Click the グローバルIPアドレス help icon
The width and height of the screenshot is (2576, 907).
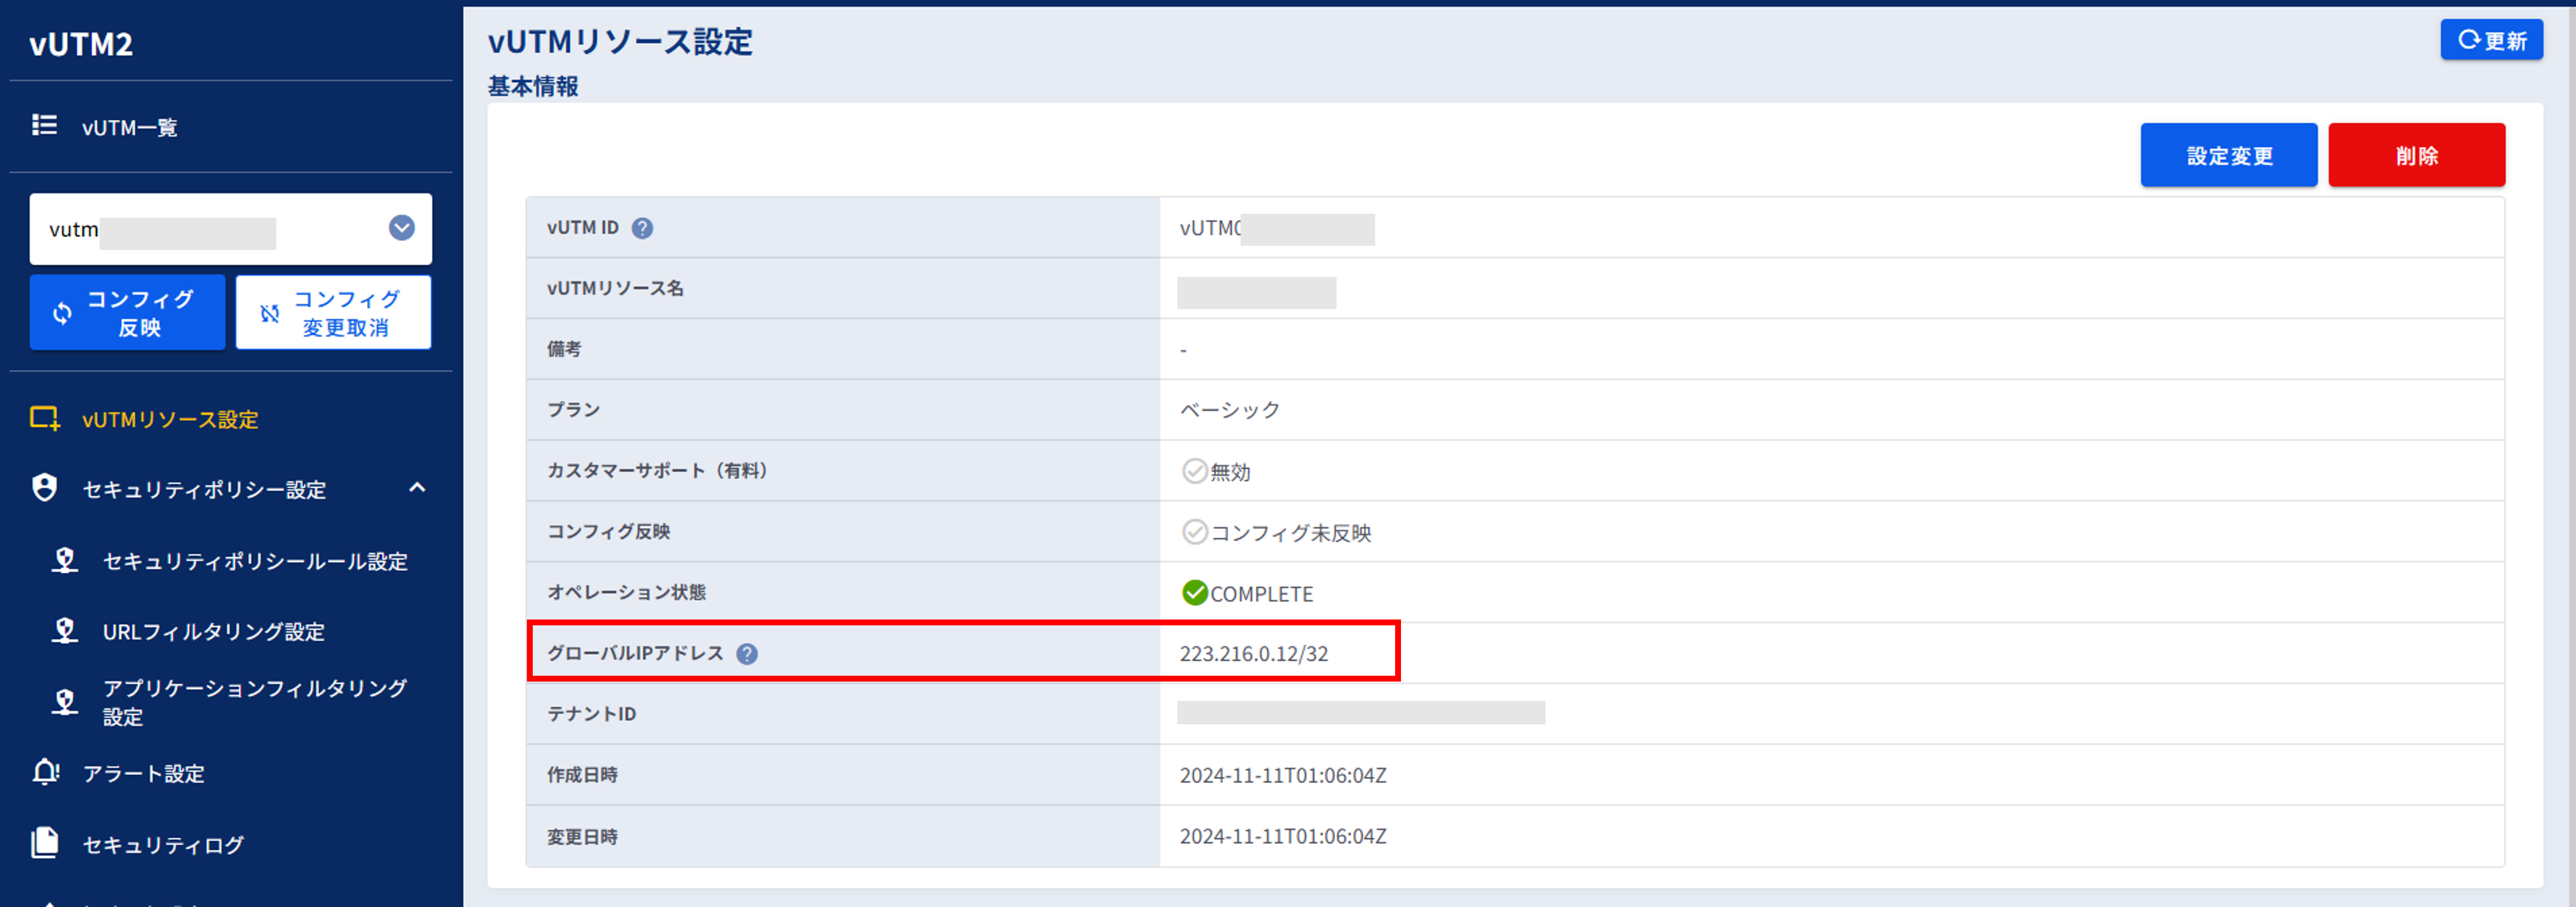tap(747, 654)
